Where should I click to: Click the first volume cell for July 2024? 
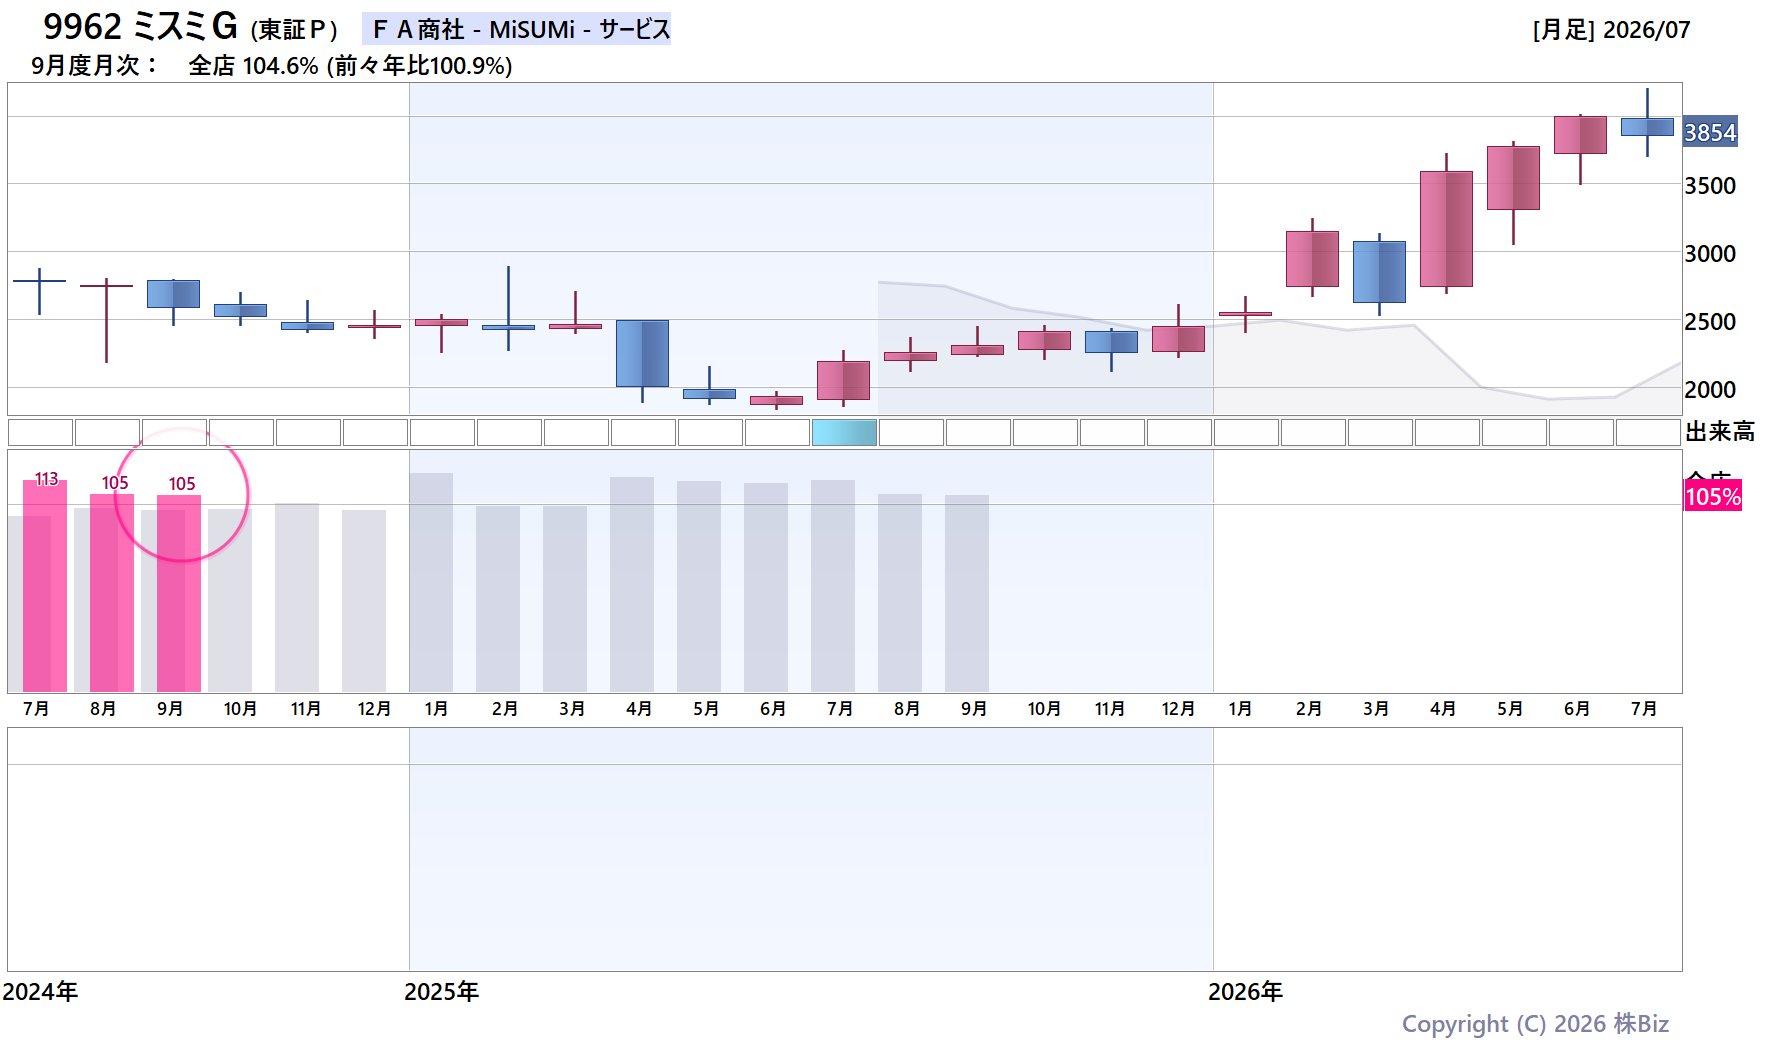pyautogui.click(x=40, y=432)
